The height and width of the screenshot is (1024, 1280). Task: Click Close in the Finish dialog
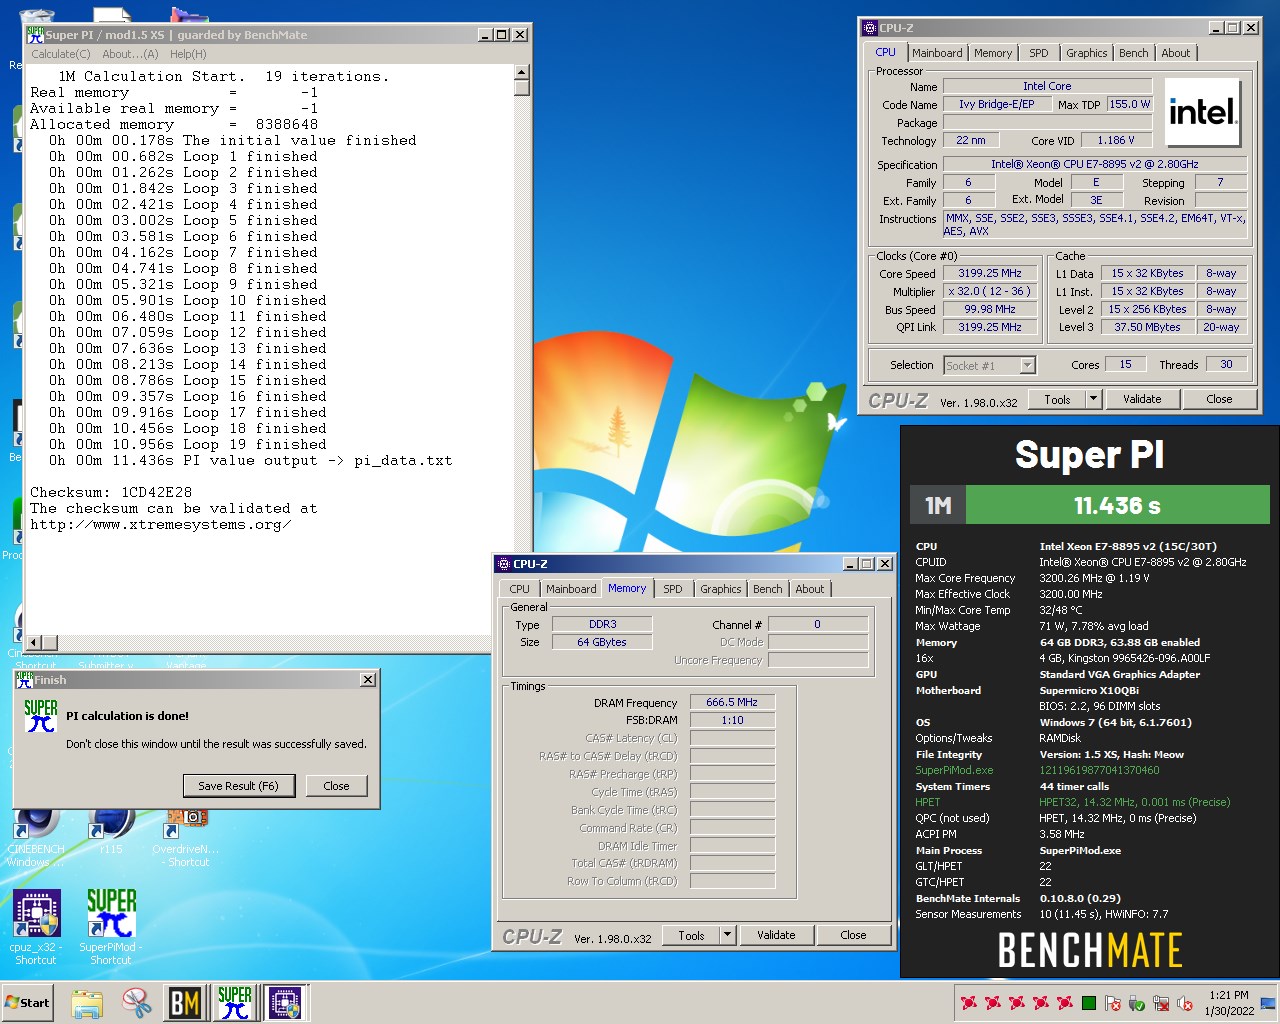tap(336, 786)
